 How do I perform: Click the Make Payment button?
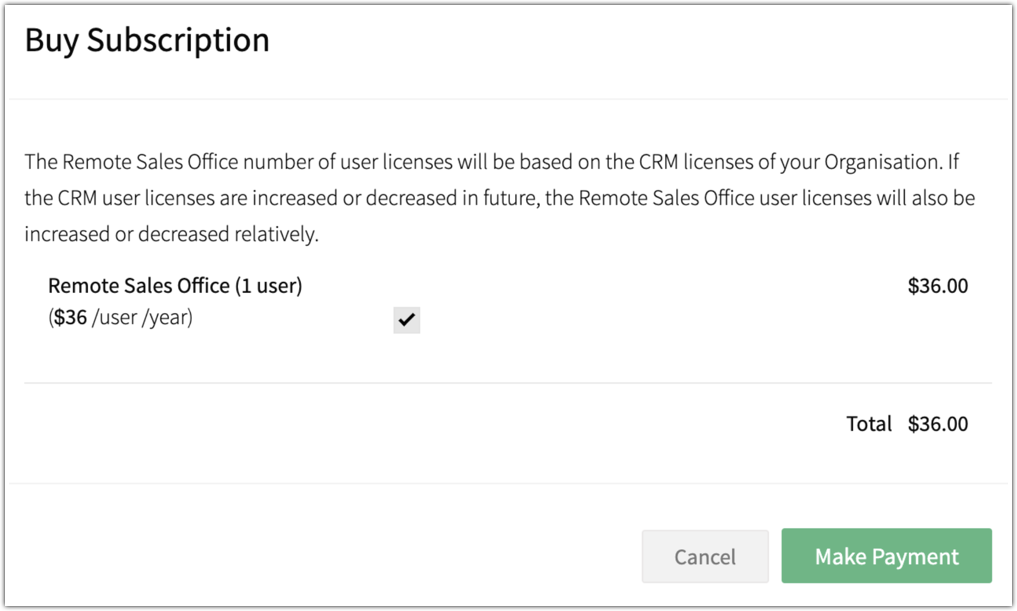coord(886,556)
